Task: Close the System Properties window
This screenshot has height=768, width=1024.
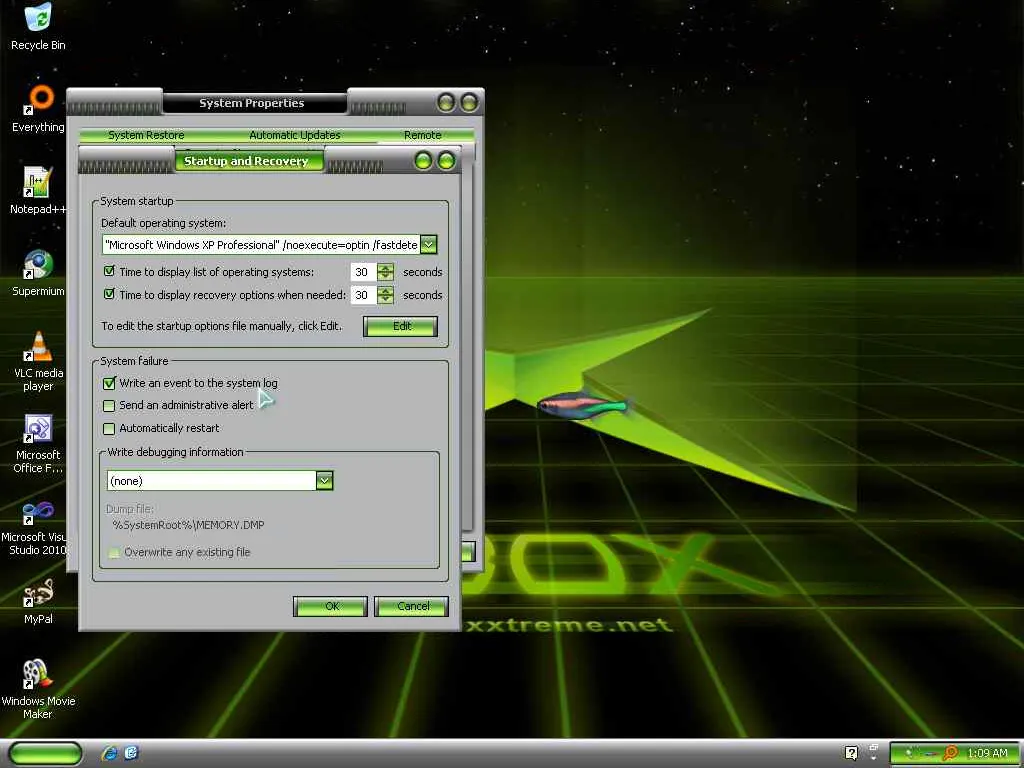Action: 470,103
